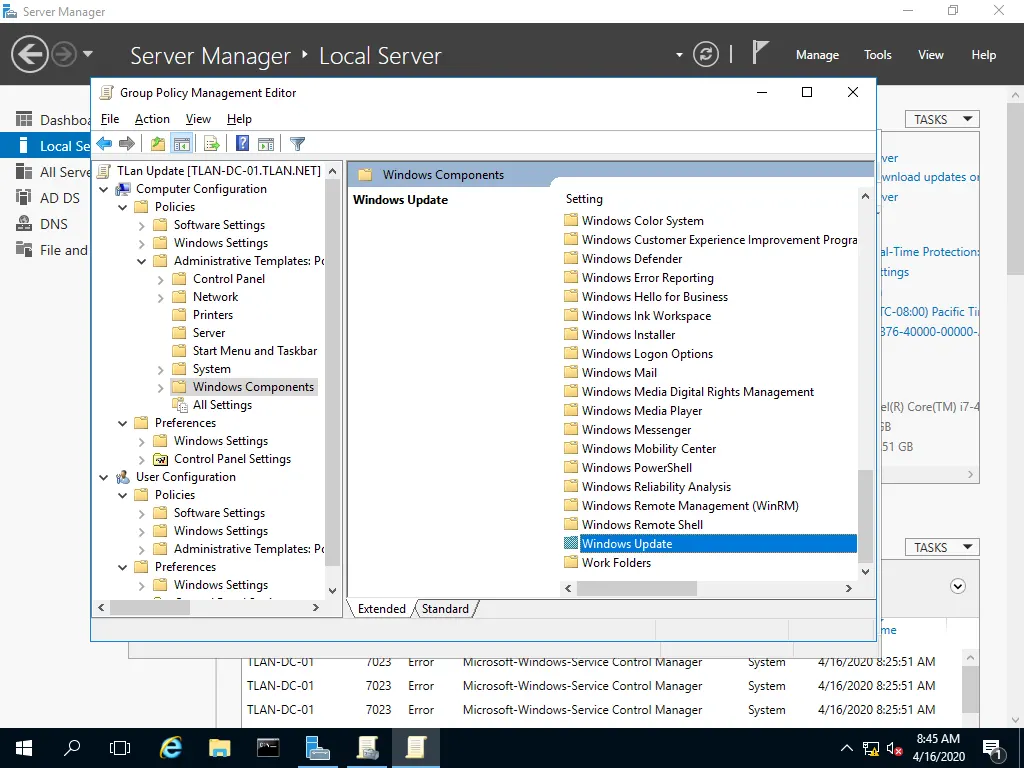This screenshot has width=1024, height=768.
Task: Click the tree pane scroll down arrow
Action: point(332,590)
